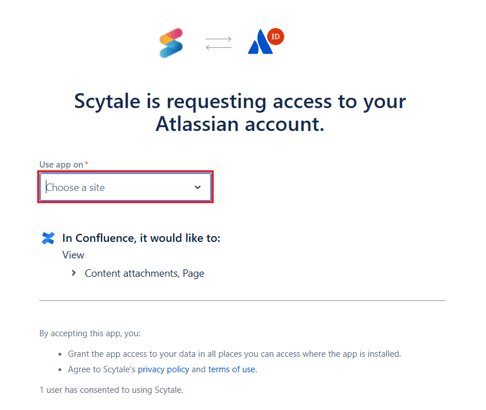The width and height of the screenshot is (486, 410).
Task: Click the two-way exchange arrows icon
Action: point(219,43)
